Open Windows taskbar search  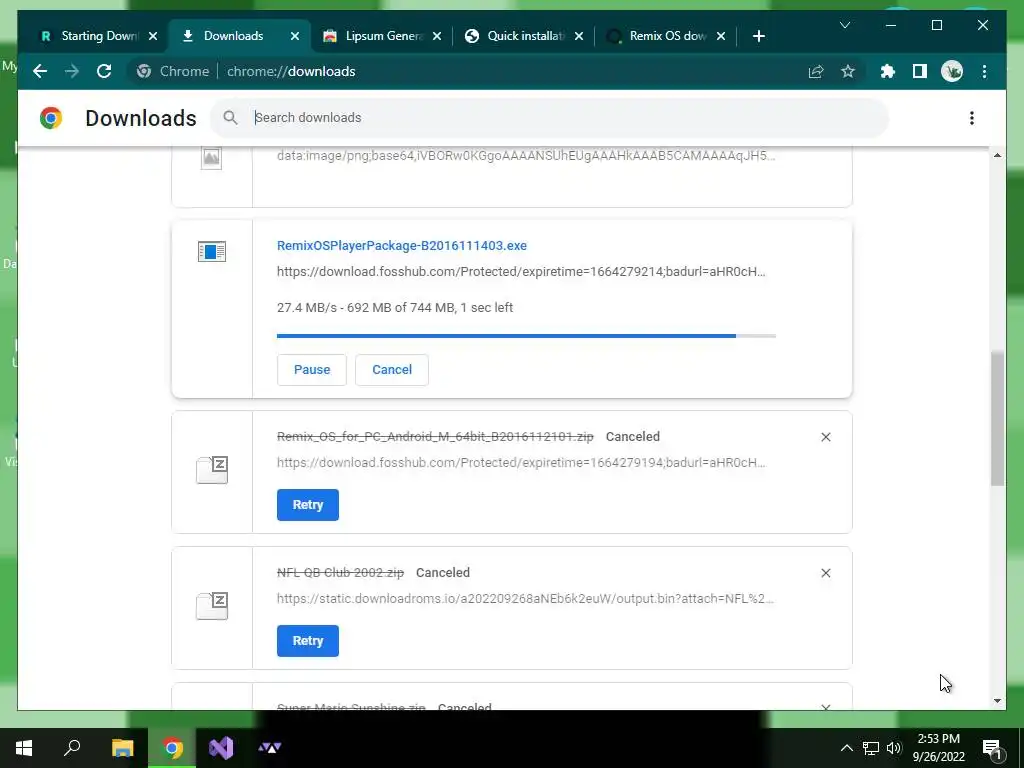[x=72, y=748]
